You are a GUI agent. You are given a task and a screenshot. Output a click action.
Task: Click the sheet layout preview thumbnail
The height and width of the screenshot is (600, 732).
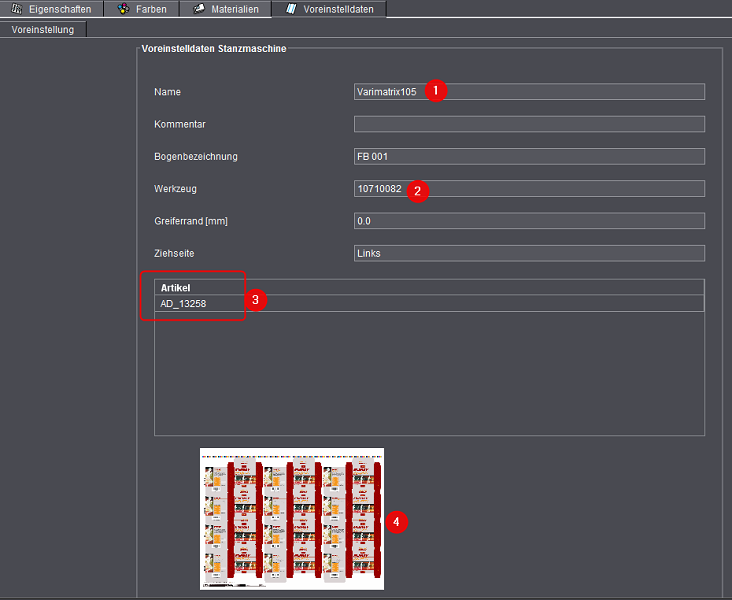[292, 519]
